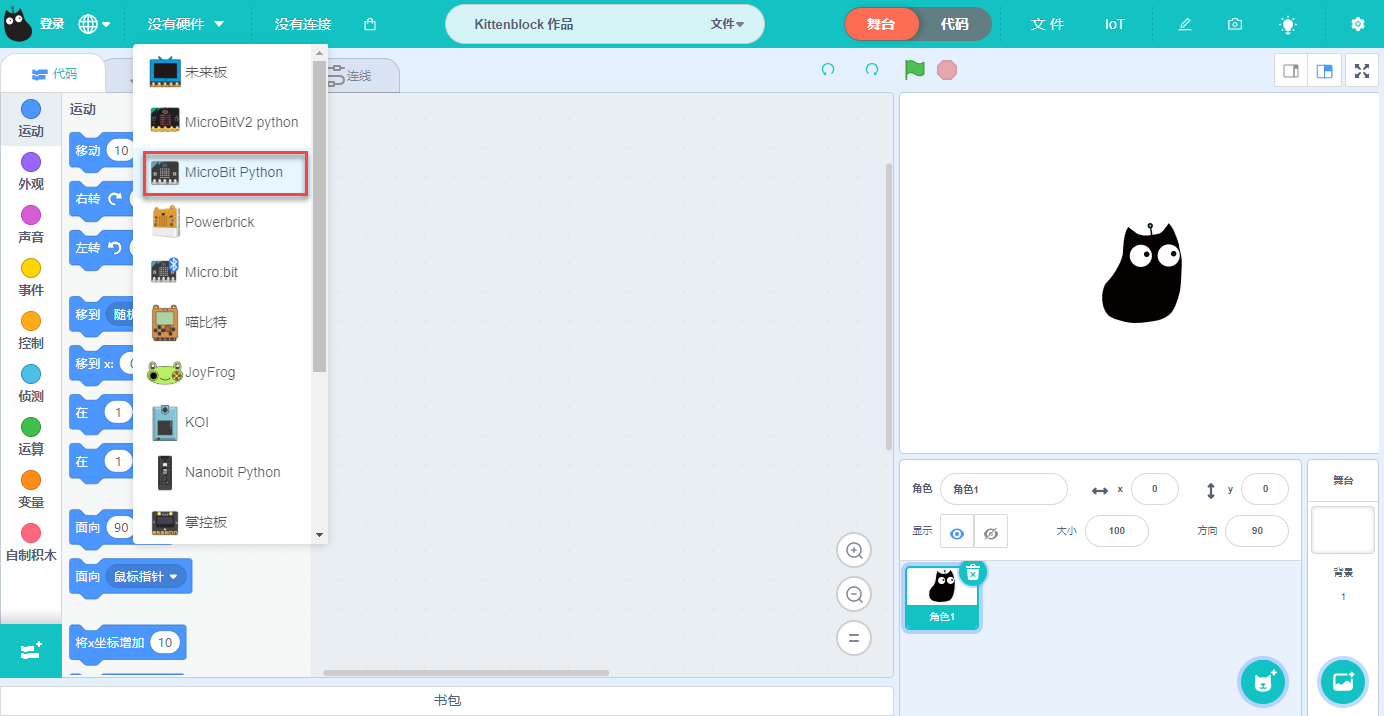This screenshot has height=716, width=1384.
Task: Open settings with the gear icon
Action: point(1358,24)
